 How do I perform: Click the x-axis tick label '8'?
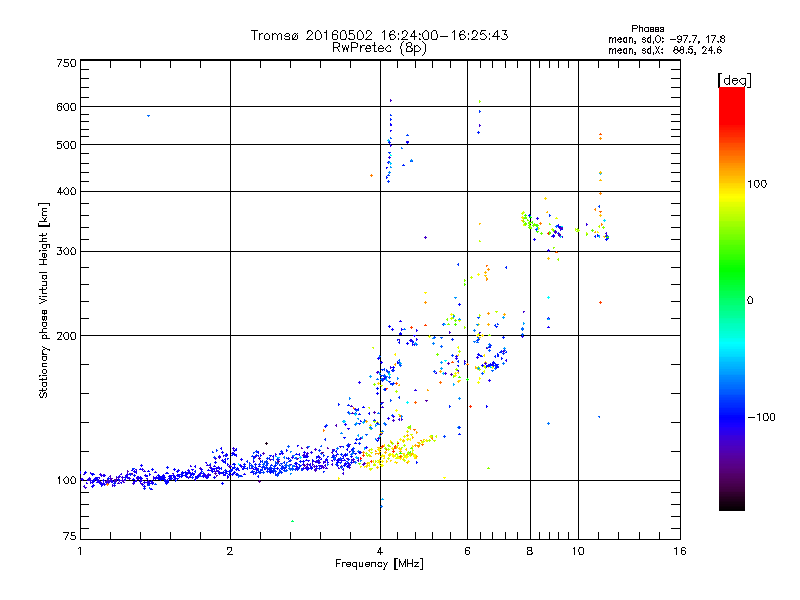tap(530, 551)
